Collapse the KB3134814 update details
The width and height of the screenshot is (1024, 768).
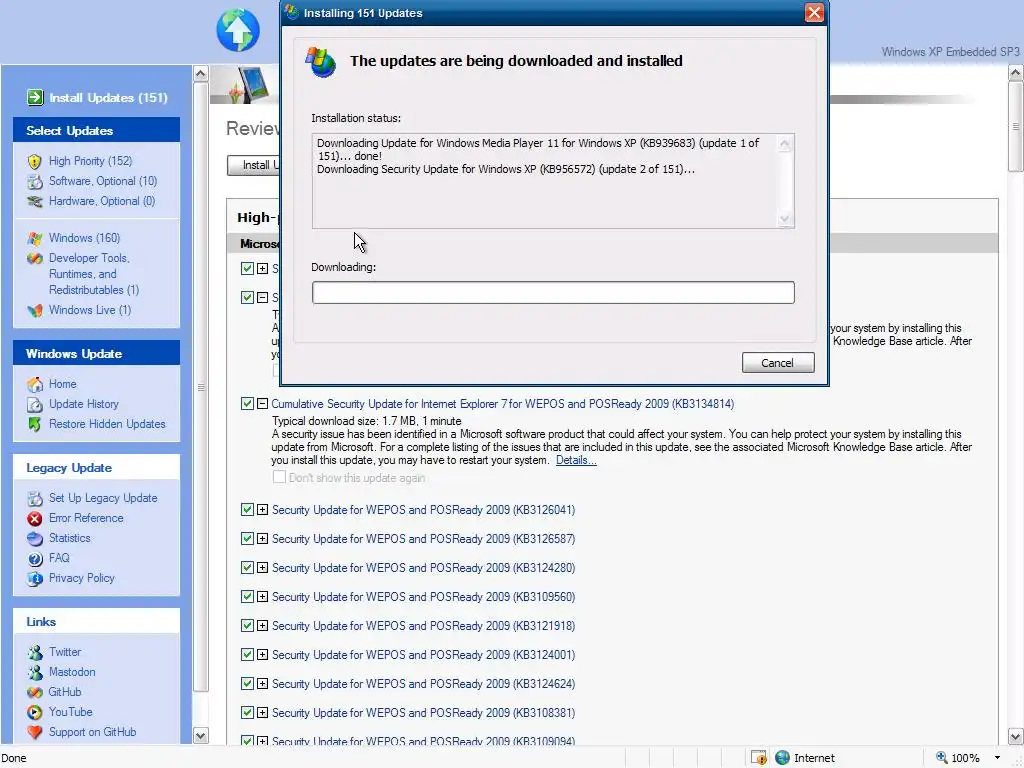(263, 404)
